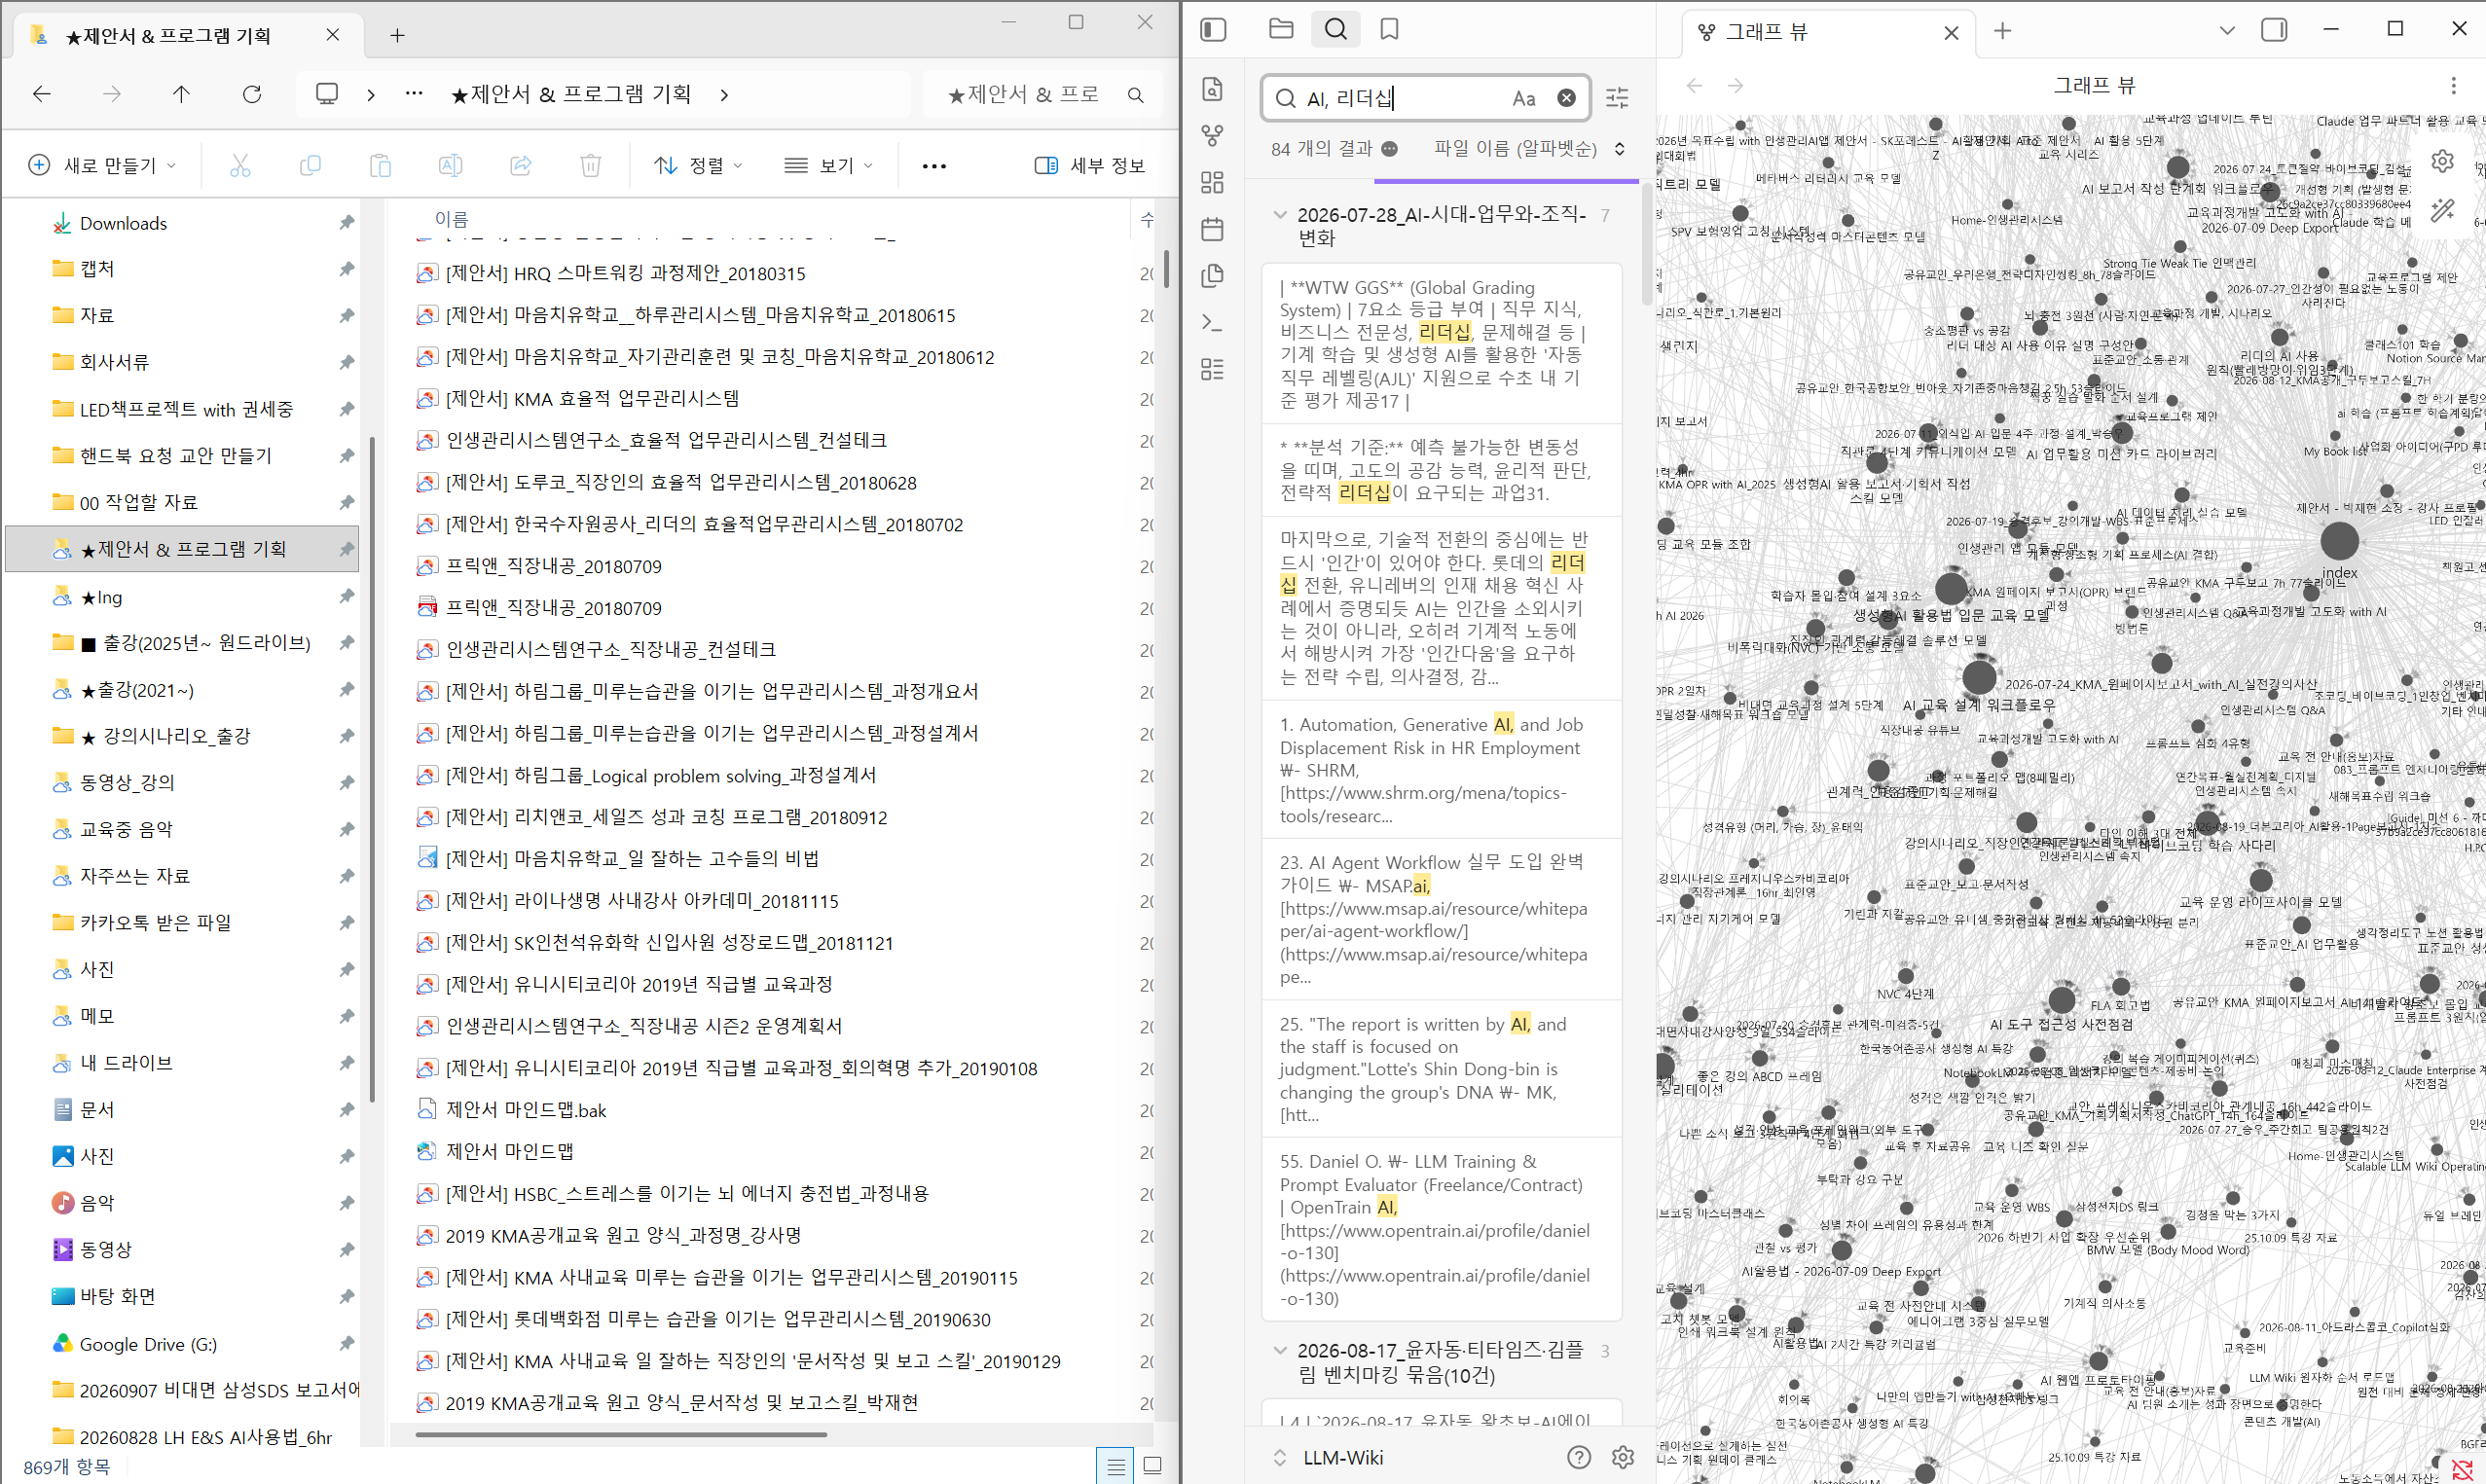This screenshot has height=1484, width=2486.
Task: Select 프릭앤_직장내공_20180709 PDF file icon
Action: [x=427, y=608]
